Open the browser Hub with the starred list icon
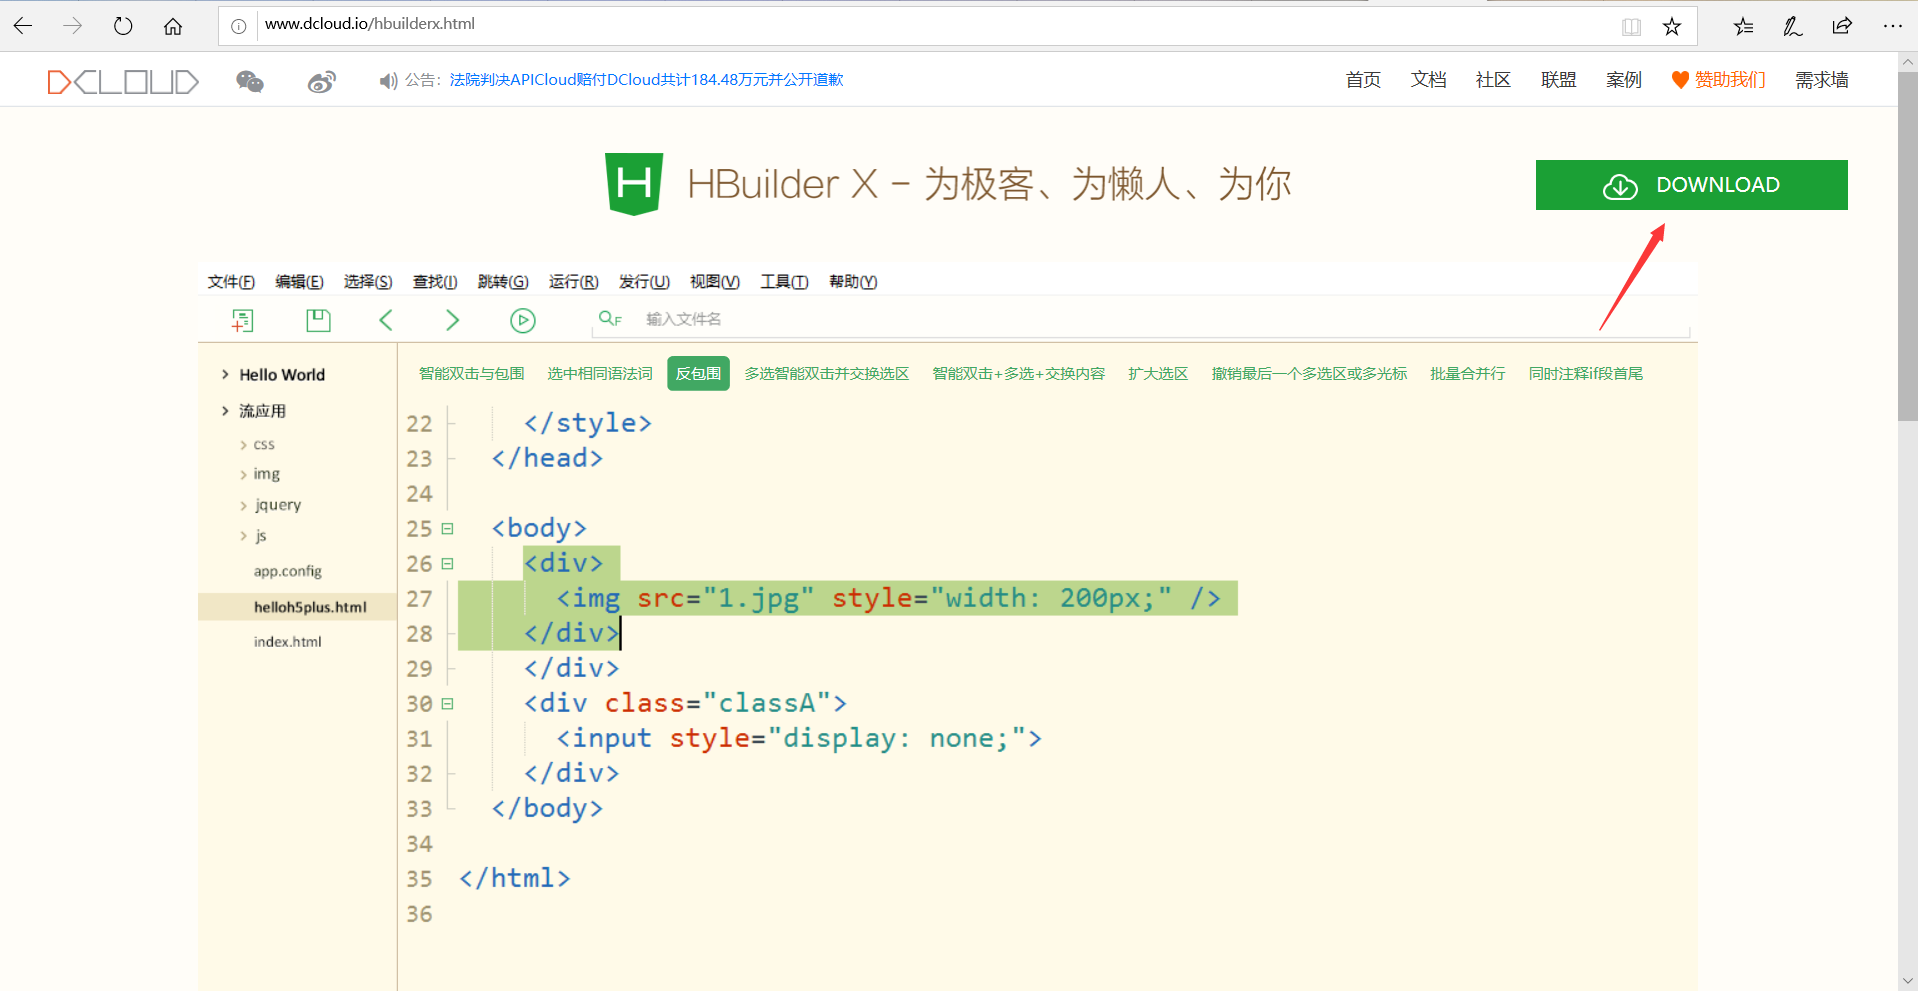 click(x=1742, y=26)
